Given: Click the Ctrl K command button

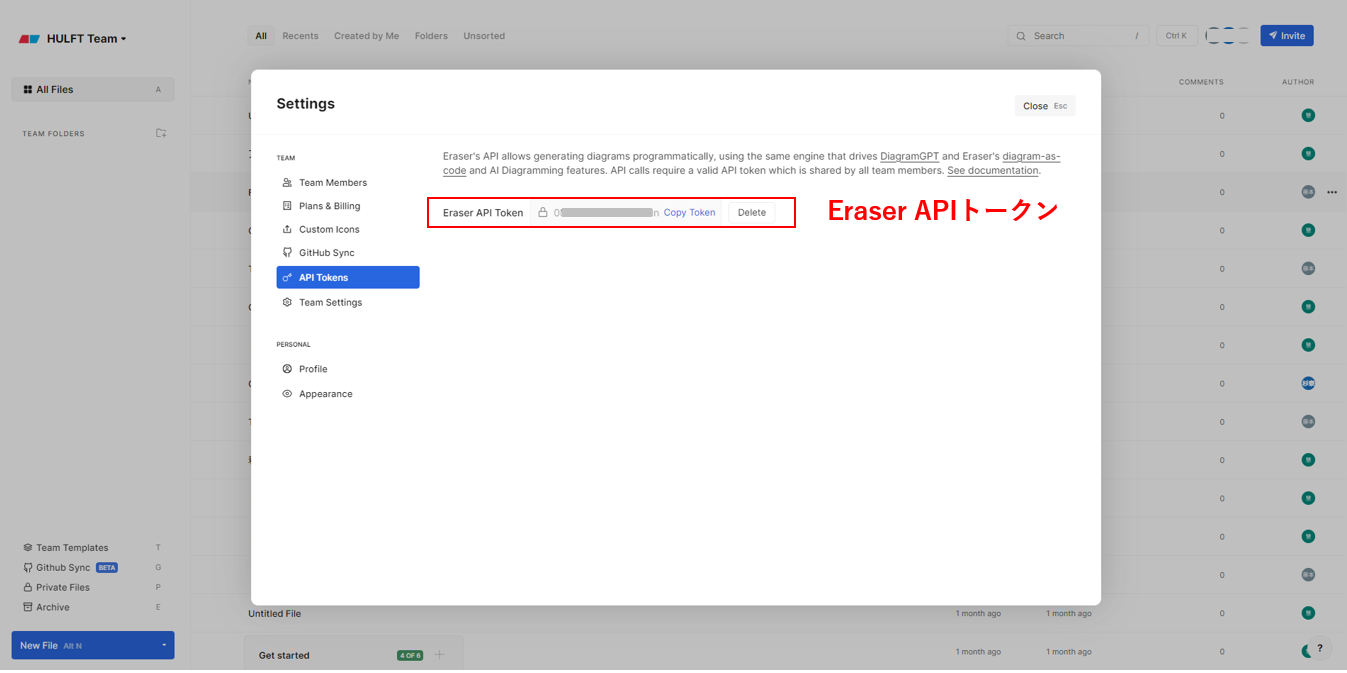Looking at the screenshot, I should (x=1177, y=36).
